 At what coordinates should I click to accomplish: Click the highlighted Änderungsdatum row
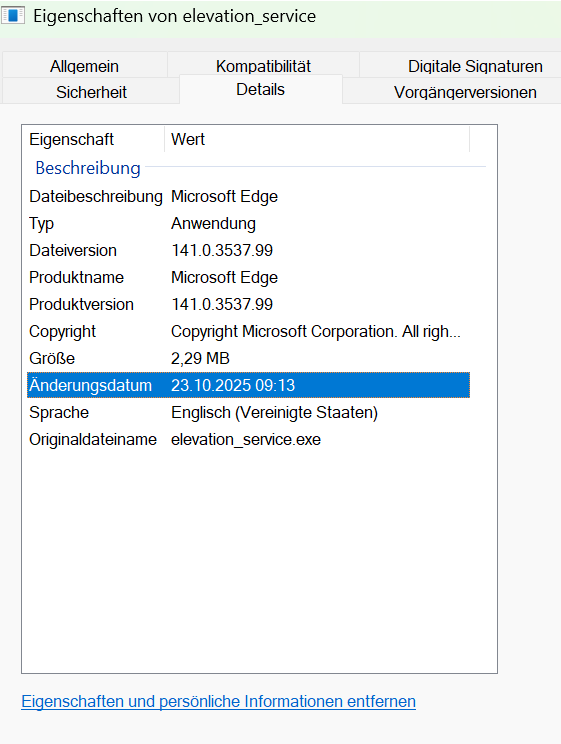point(248,385)
